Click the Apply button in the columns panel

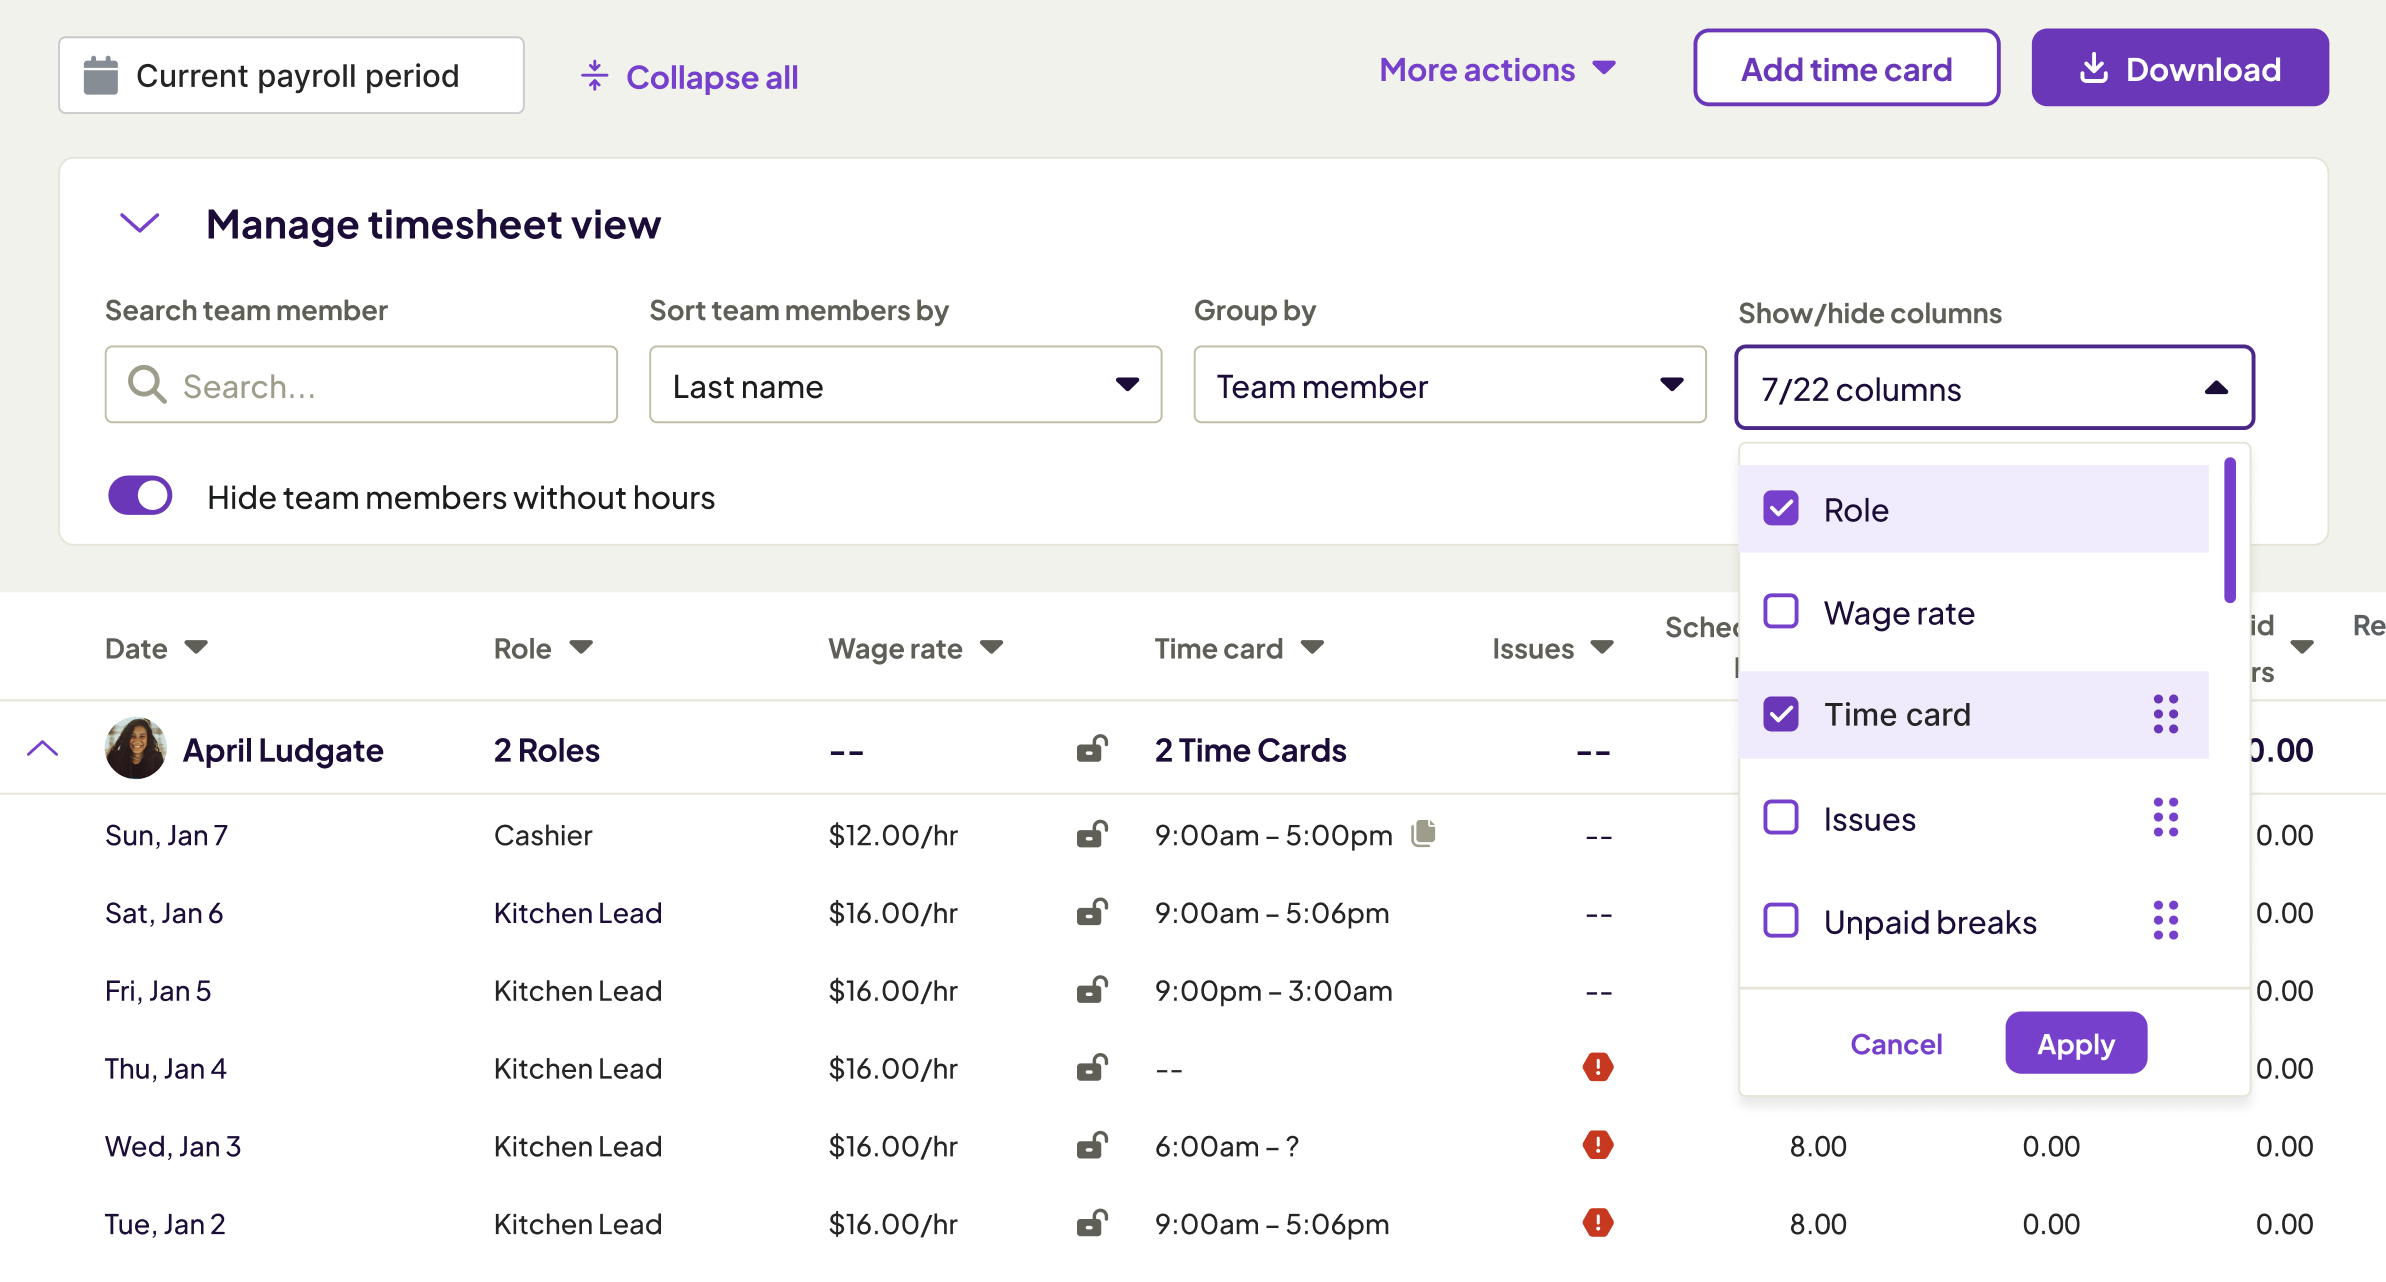click(x=2075, y=1043)
